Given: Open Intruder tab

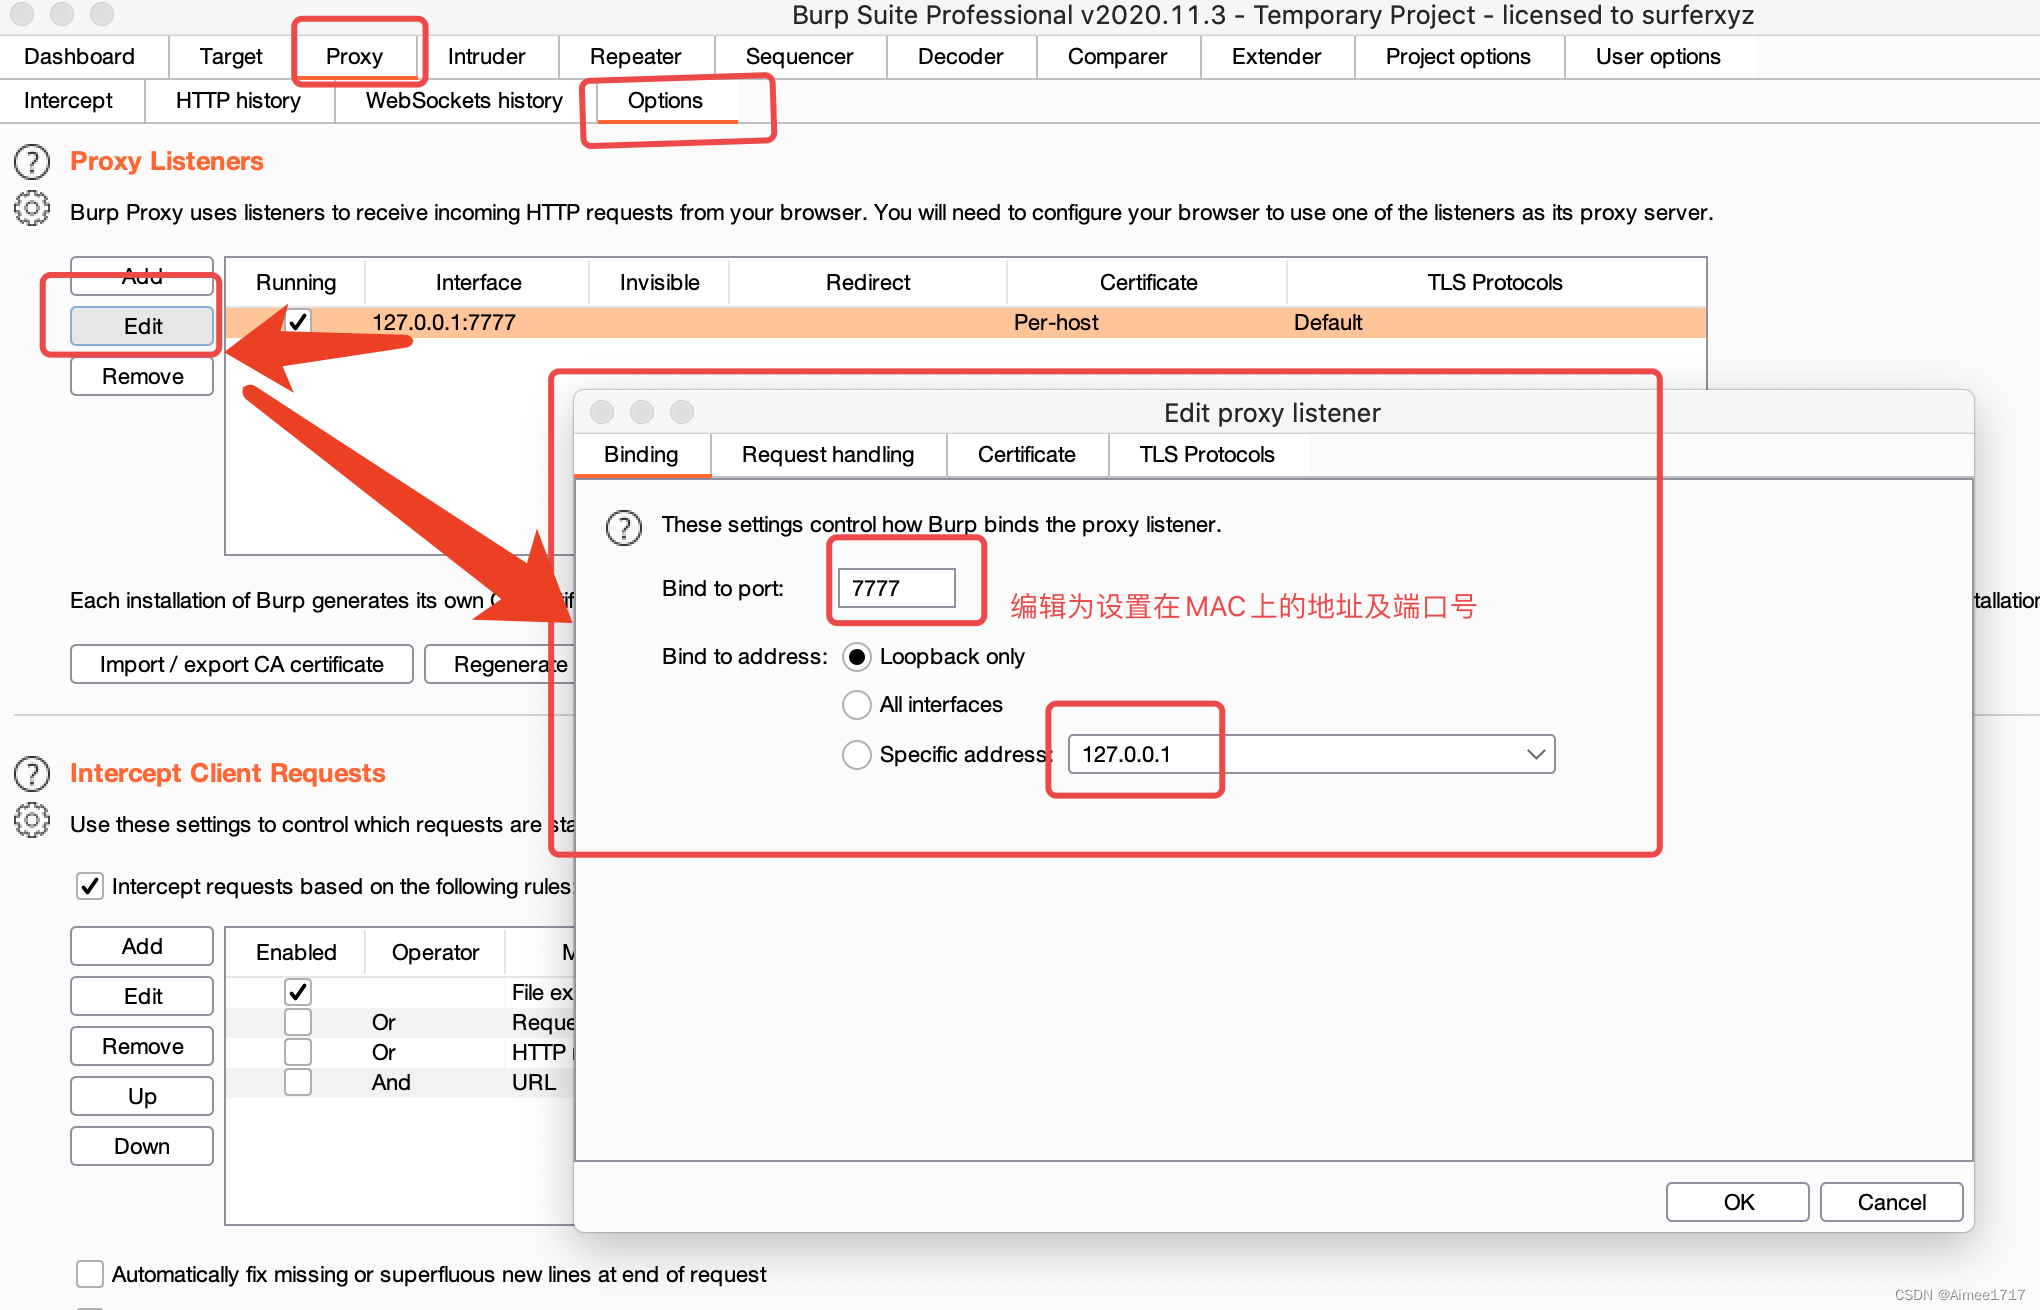Looking at the screenshot, I should (486, 57).
